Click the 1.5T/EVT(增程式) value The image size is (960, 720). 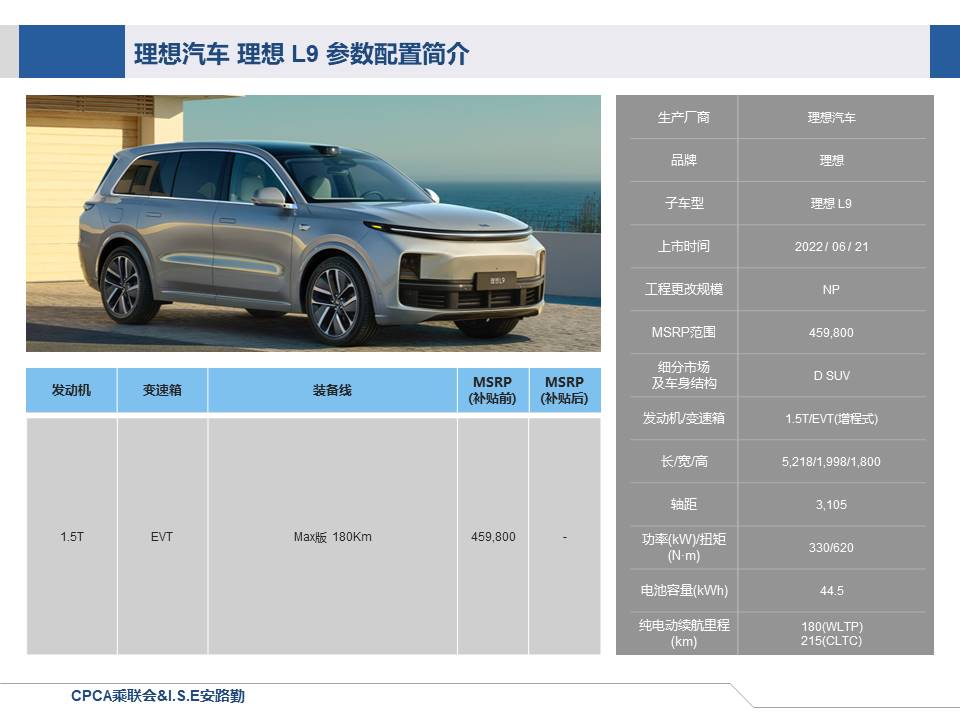tap(831, 418)
